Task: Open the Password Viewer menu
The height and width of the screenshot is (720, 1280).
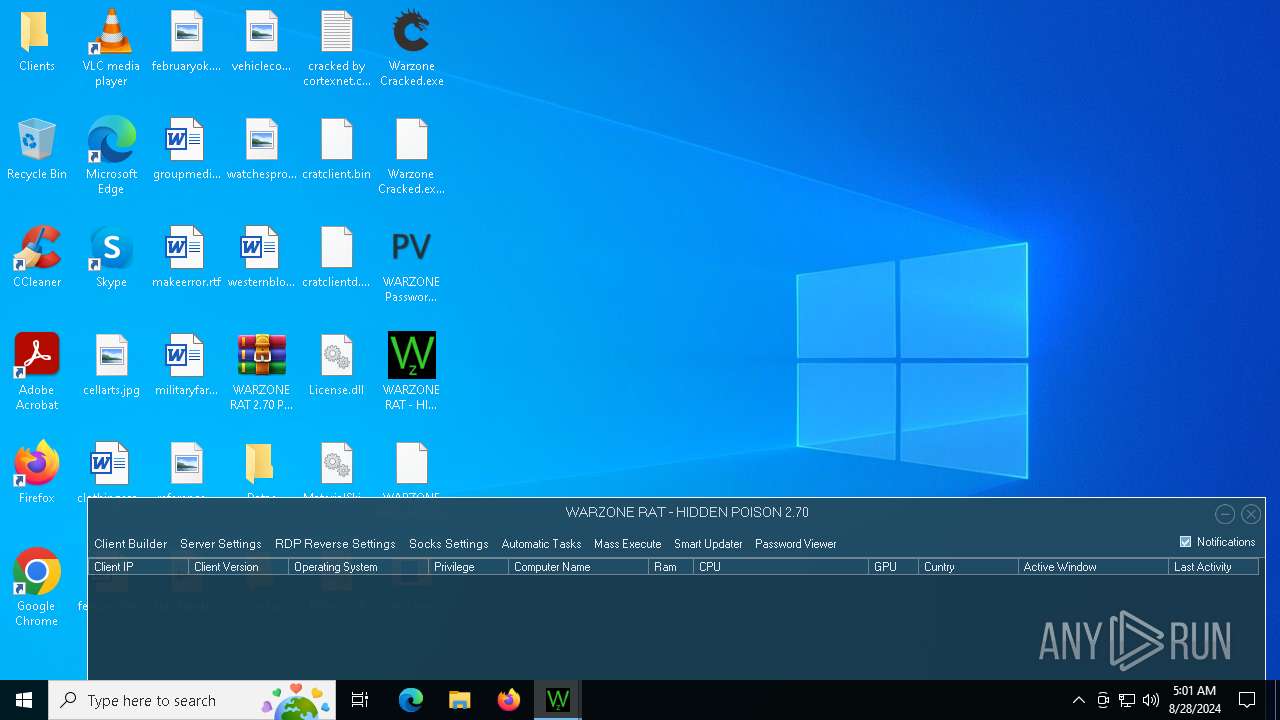Action: point(795,544)
